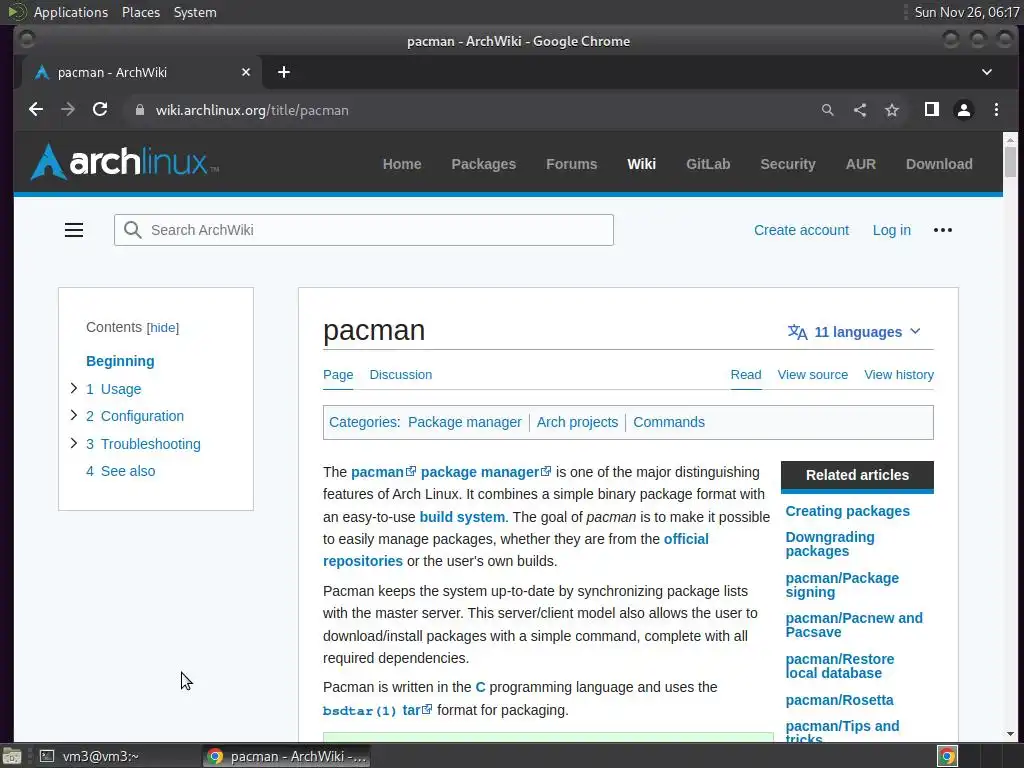View site info via lock icon
The width and height of the screenshot is (1024, 768).
139,110
